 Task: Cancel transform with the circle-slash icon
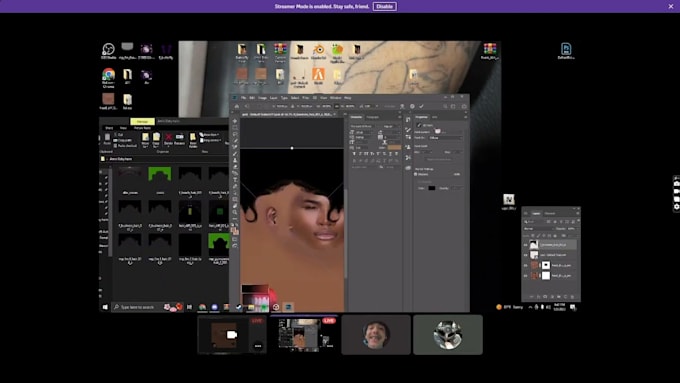pos(412,106)
